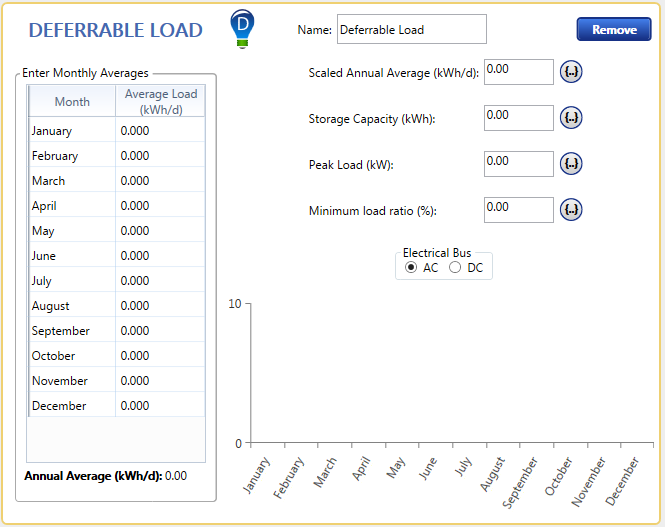Edit the Minimum load ratio field
665x527 pixels.
coord(518,210)
